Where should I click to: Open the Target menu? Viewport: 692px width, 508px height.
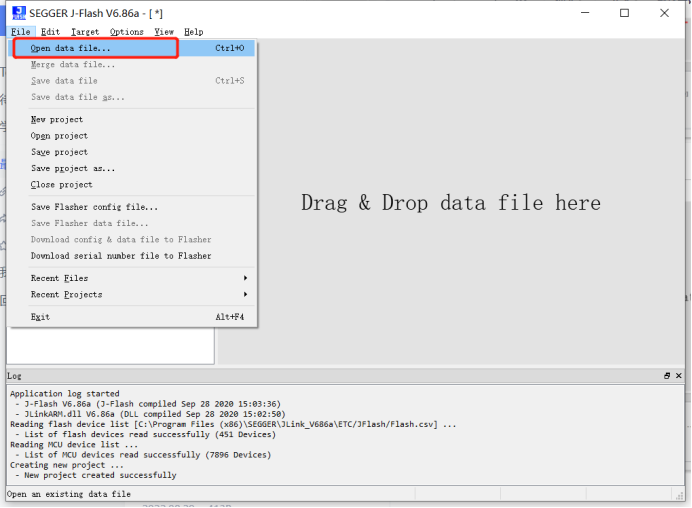(x=85, y=32)
